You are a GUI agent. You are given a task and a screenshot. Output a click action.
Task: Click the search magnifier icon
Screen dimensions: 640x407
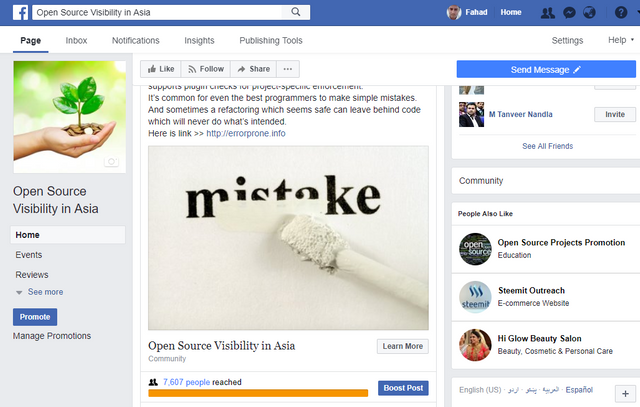point(296,12)
